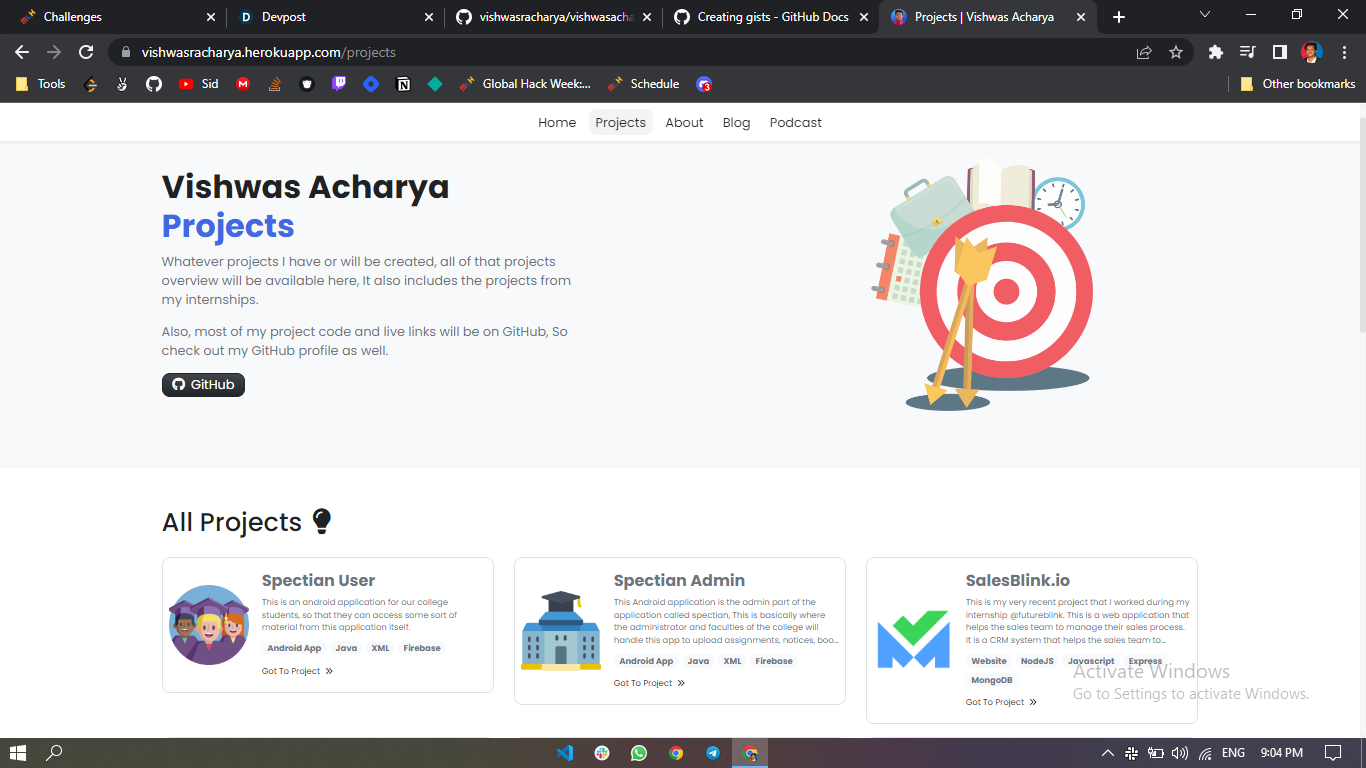This screenshot has height=768, width=1366.
Task: Open the tab search dropdown arrow
Action: click(1205, 15)
